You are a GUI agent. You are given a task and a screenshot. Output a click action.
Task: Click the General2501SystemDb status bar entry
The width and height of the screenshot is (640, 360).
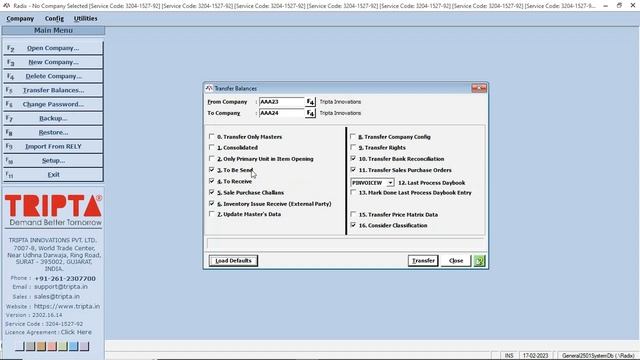click(598, 356)
